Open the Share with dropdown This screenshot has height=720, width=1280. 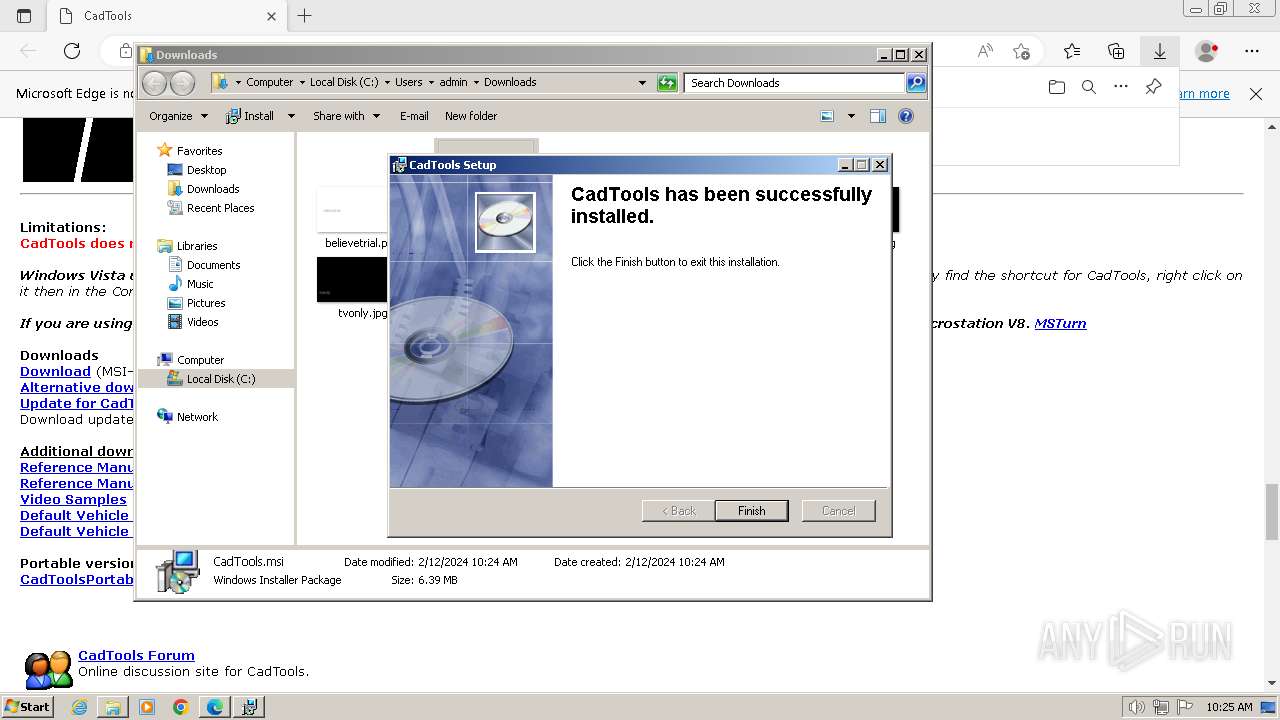pyautogui.click(x=346, y=116)
